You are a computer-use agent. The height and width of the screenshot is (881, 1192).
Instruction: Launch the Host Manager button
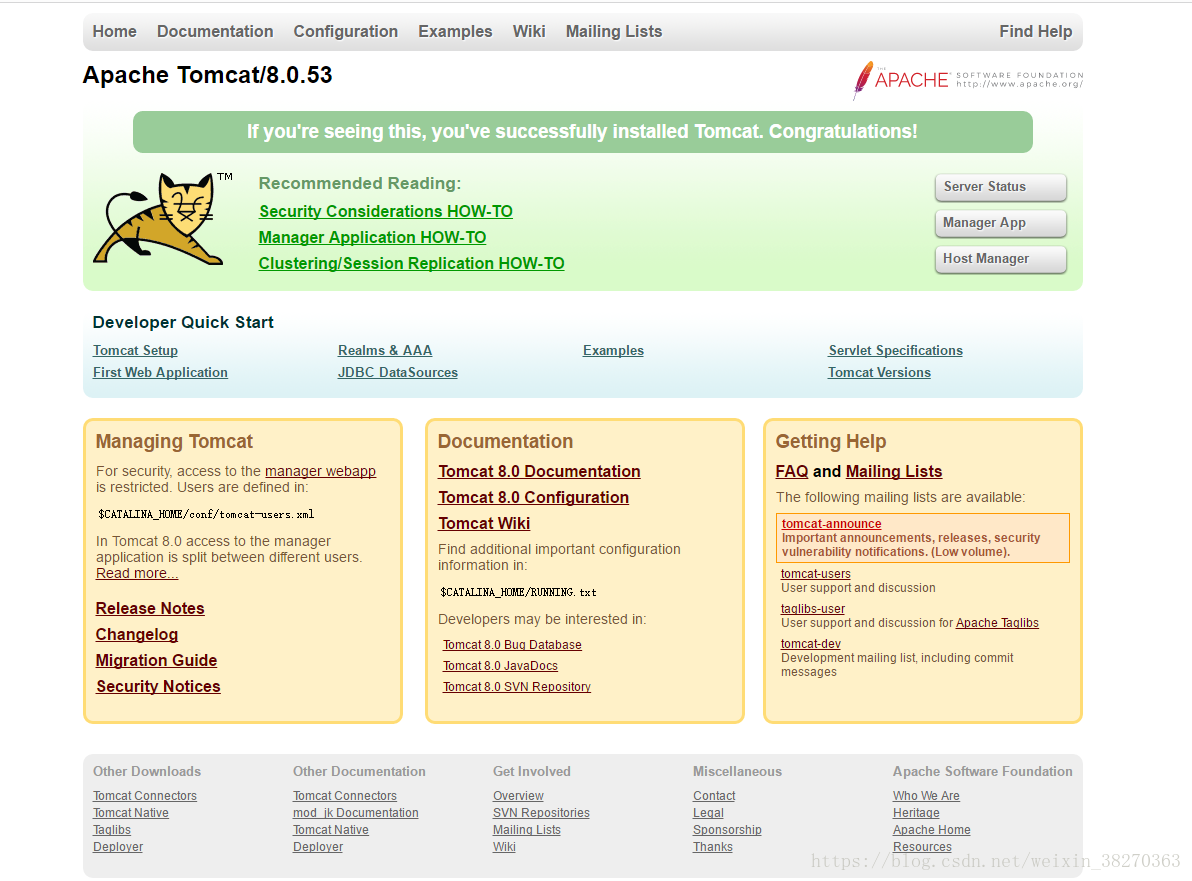point(1000,258)
